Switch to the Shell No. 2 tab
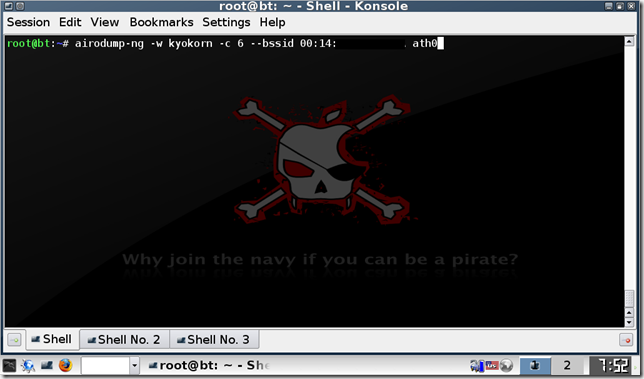The width and height of the screenshot is (644, 379). (x=124, y=340)
